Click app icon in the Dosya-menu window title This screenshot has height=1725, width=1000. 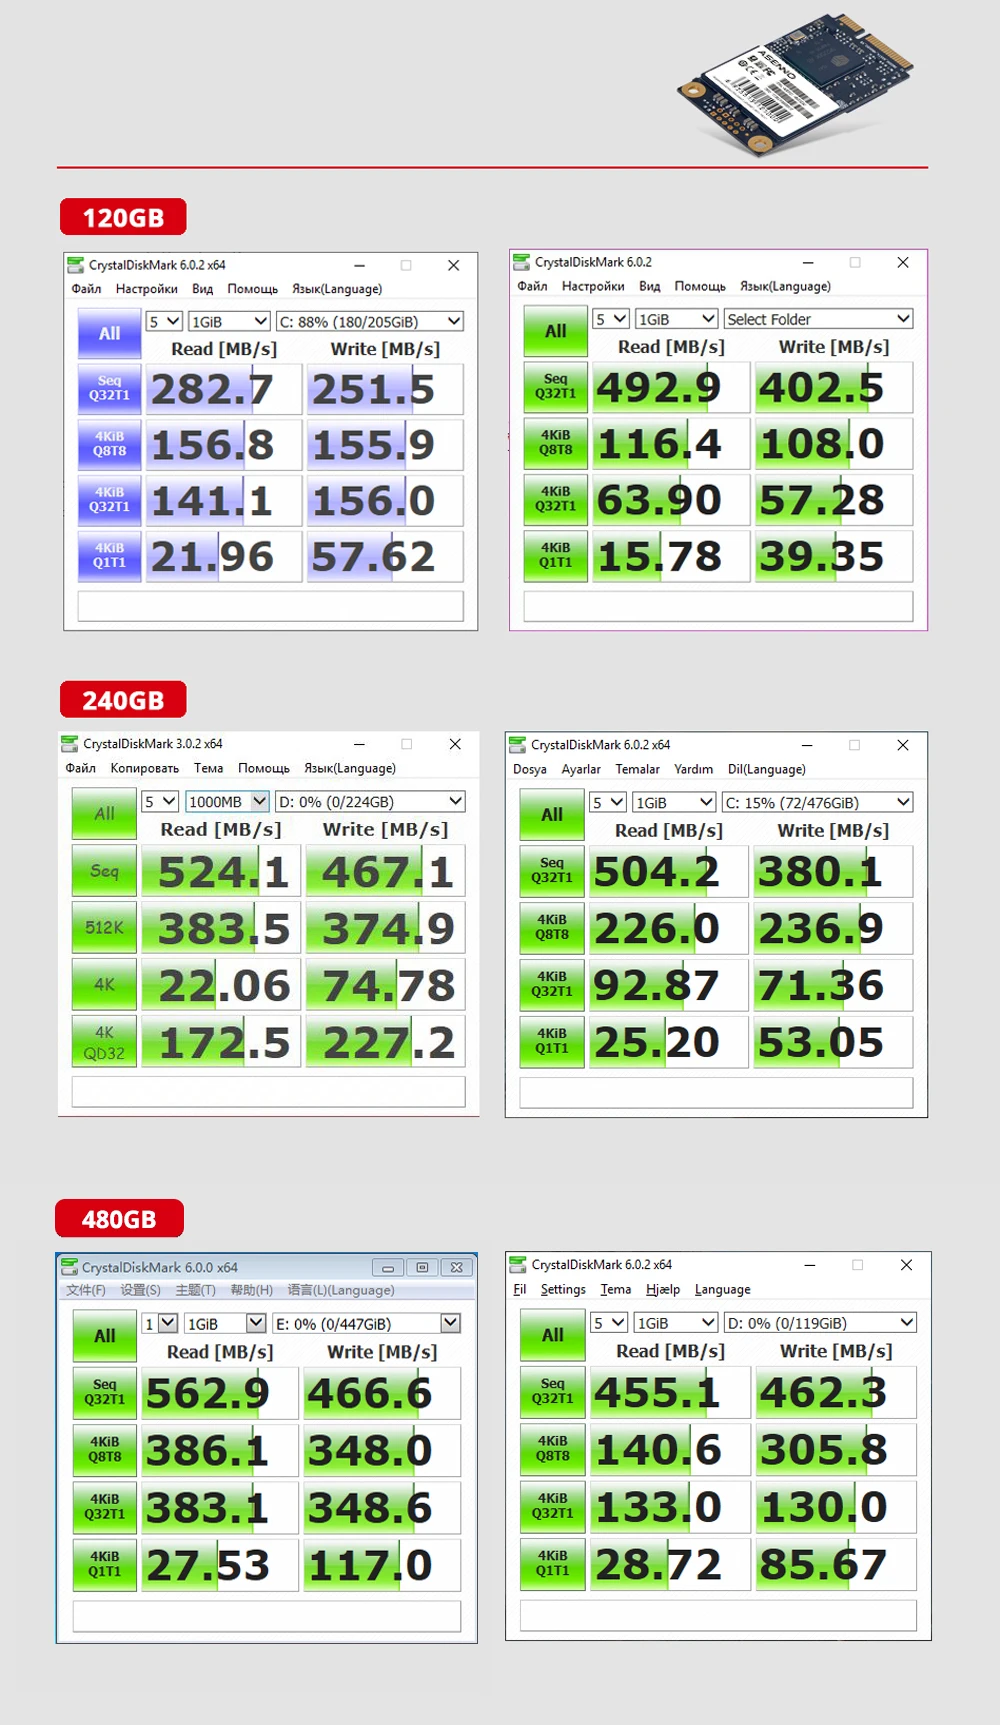click(x=517, y=744)
